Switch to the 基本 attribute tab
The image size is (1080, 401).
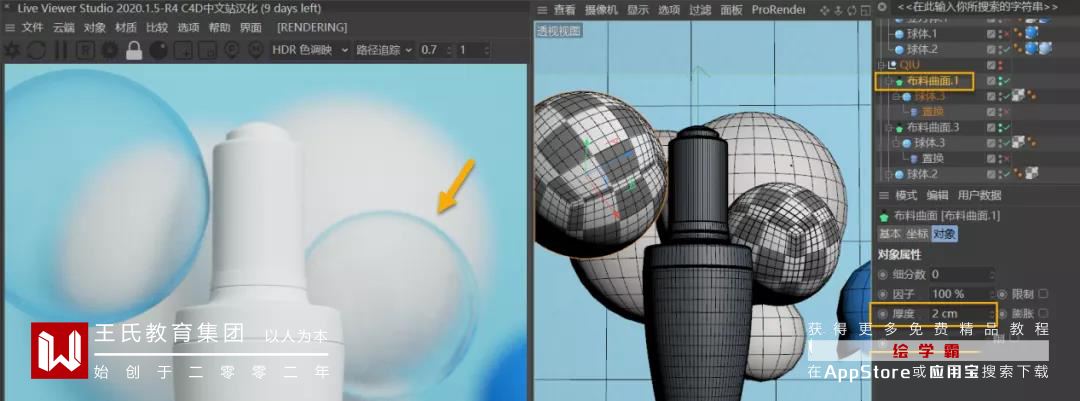(890, 234)
